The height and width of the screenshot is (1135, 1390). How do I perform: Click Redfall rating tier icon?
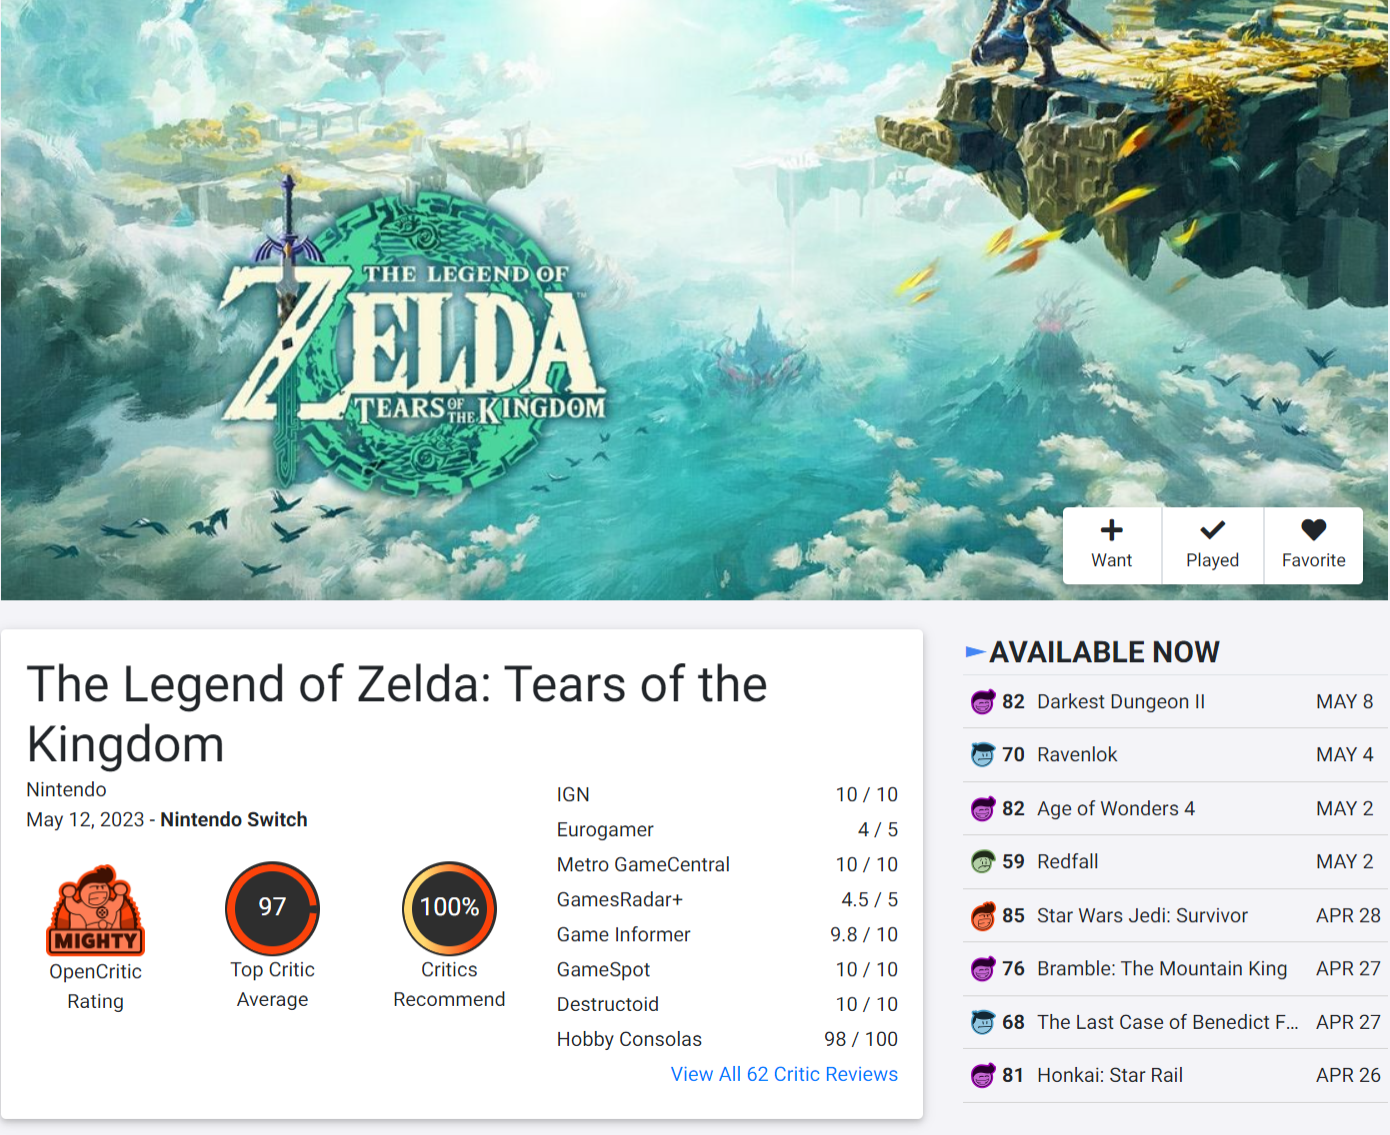(983, 862)
